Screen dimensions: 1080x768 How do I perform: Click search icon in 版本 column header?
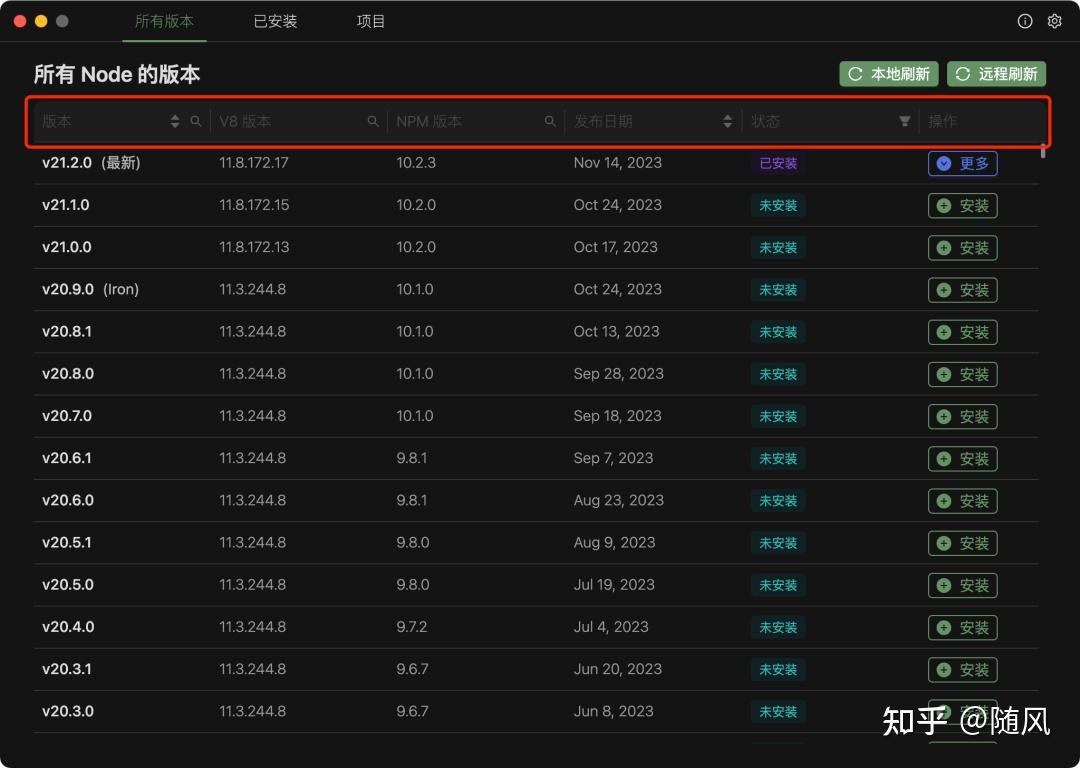pyautogui.click(x=196, y=121)
